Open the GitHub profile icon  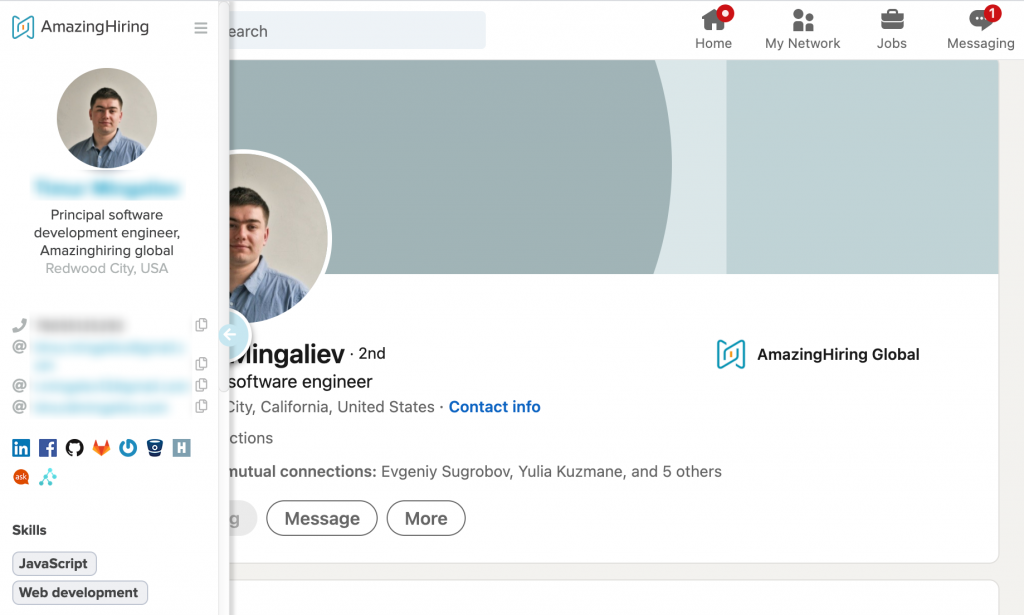pos(74,448)
